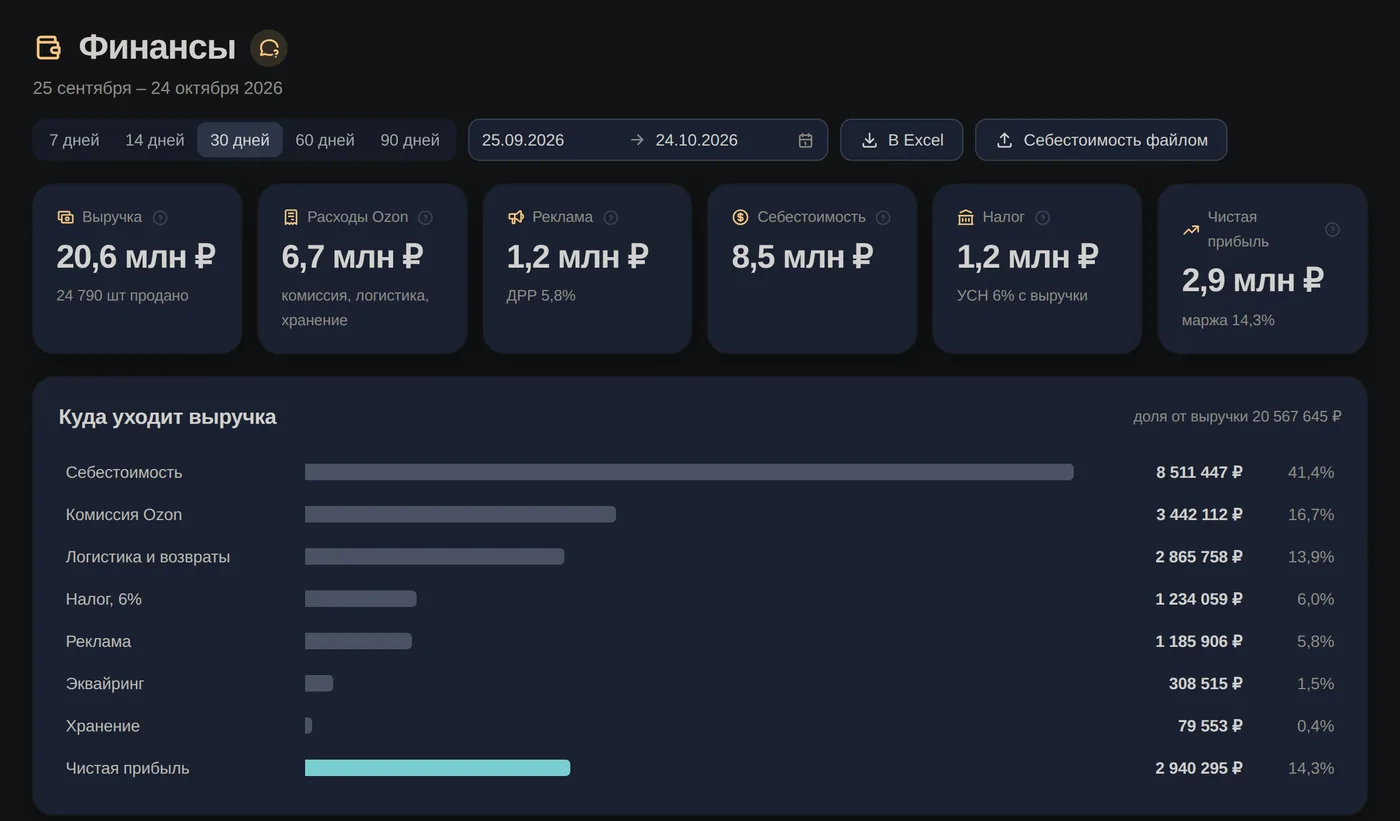Select the 7 дней period
Viewport: 1400px width, 821px height.
[74, 140]
